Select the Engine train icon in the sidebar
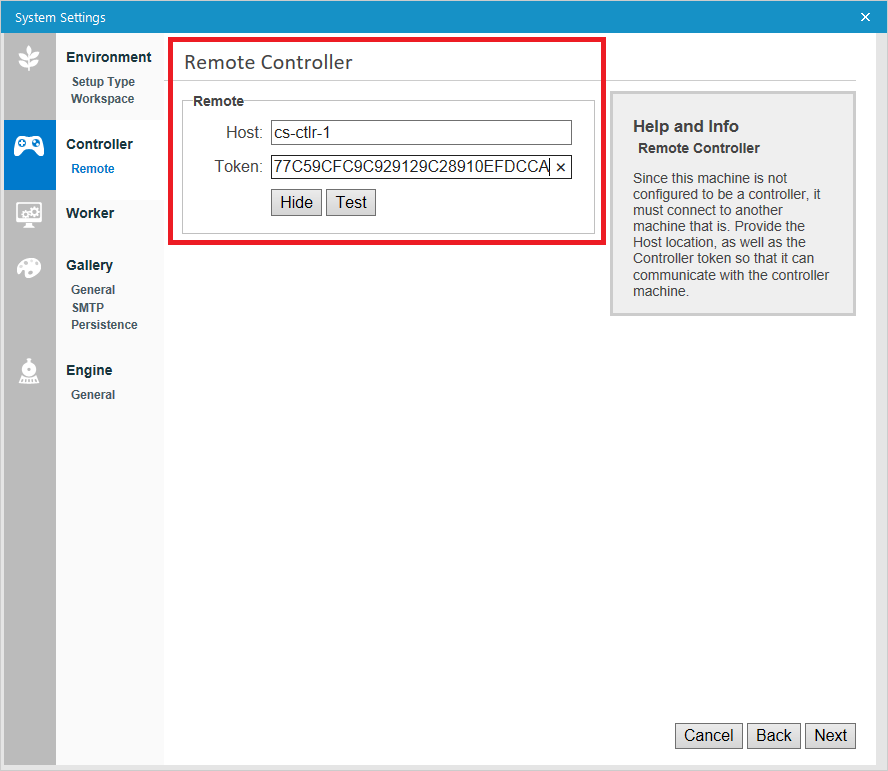 29,371
